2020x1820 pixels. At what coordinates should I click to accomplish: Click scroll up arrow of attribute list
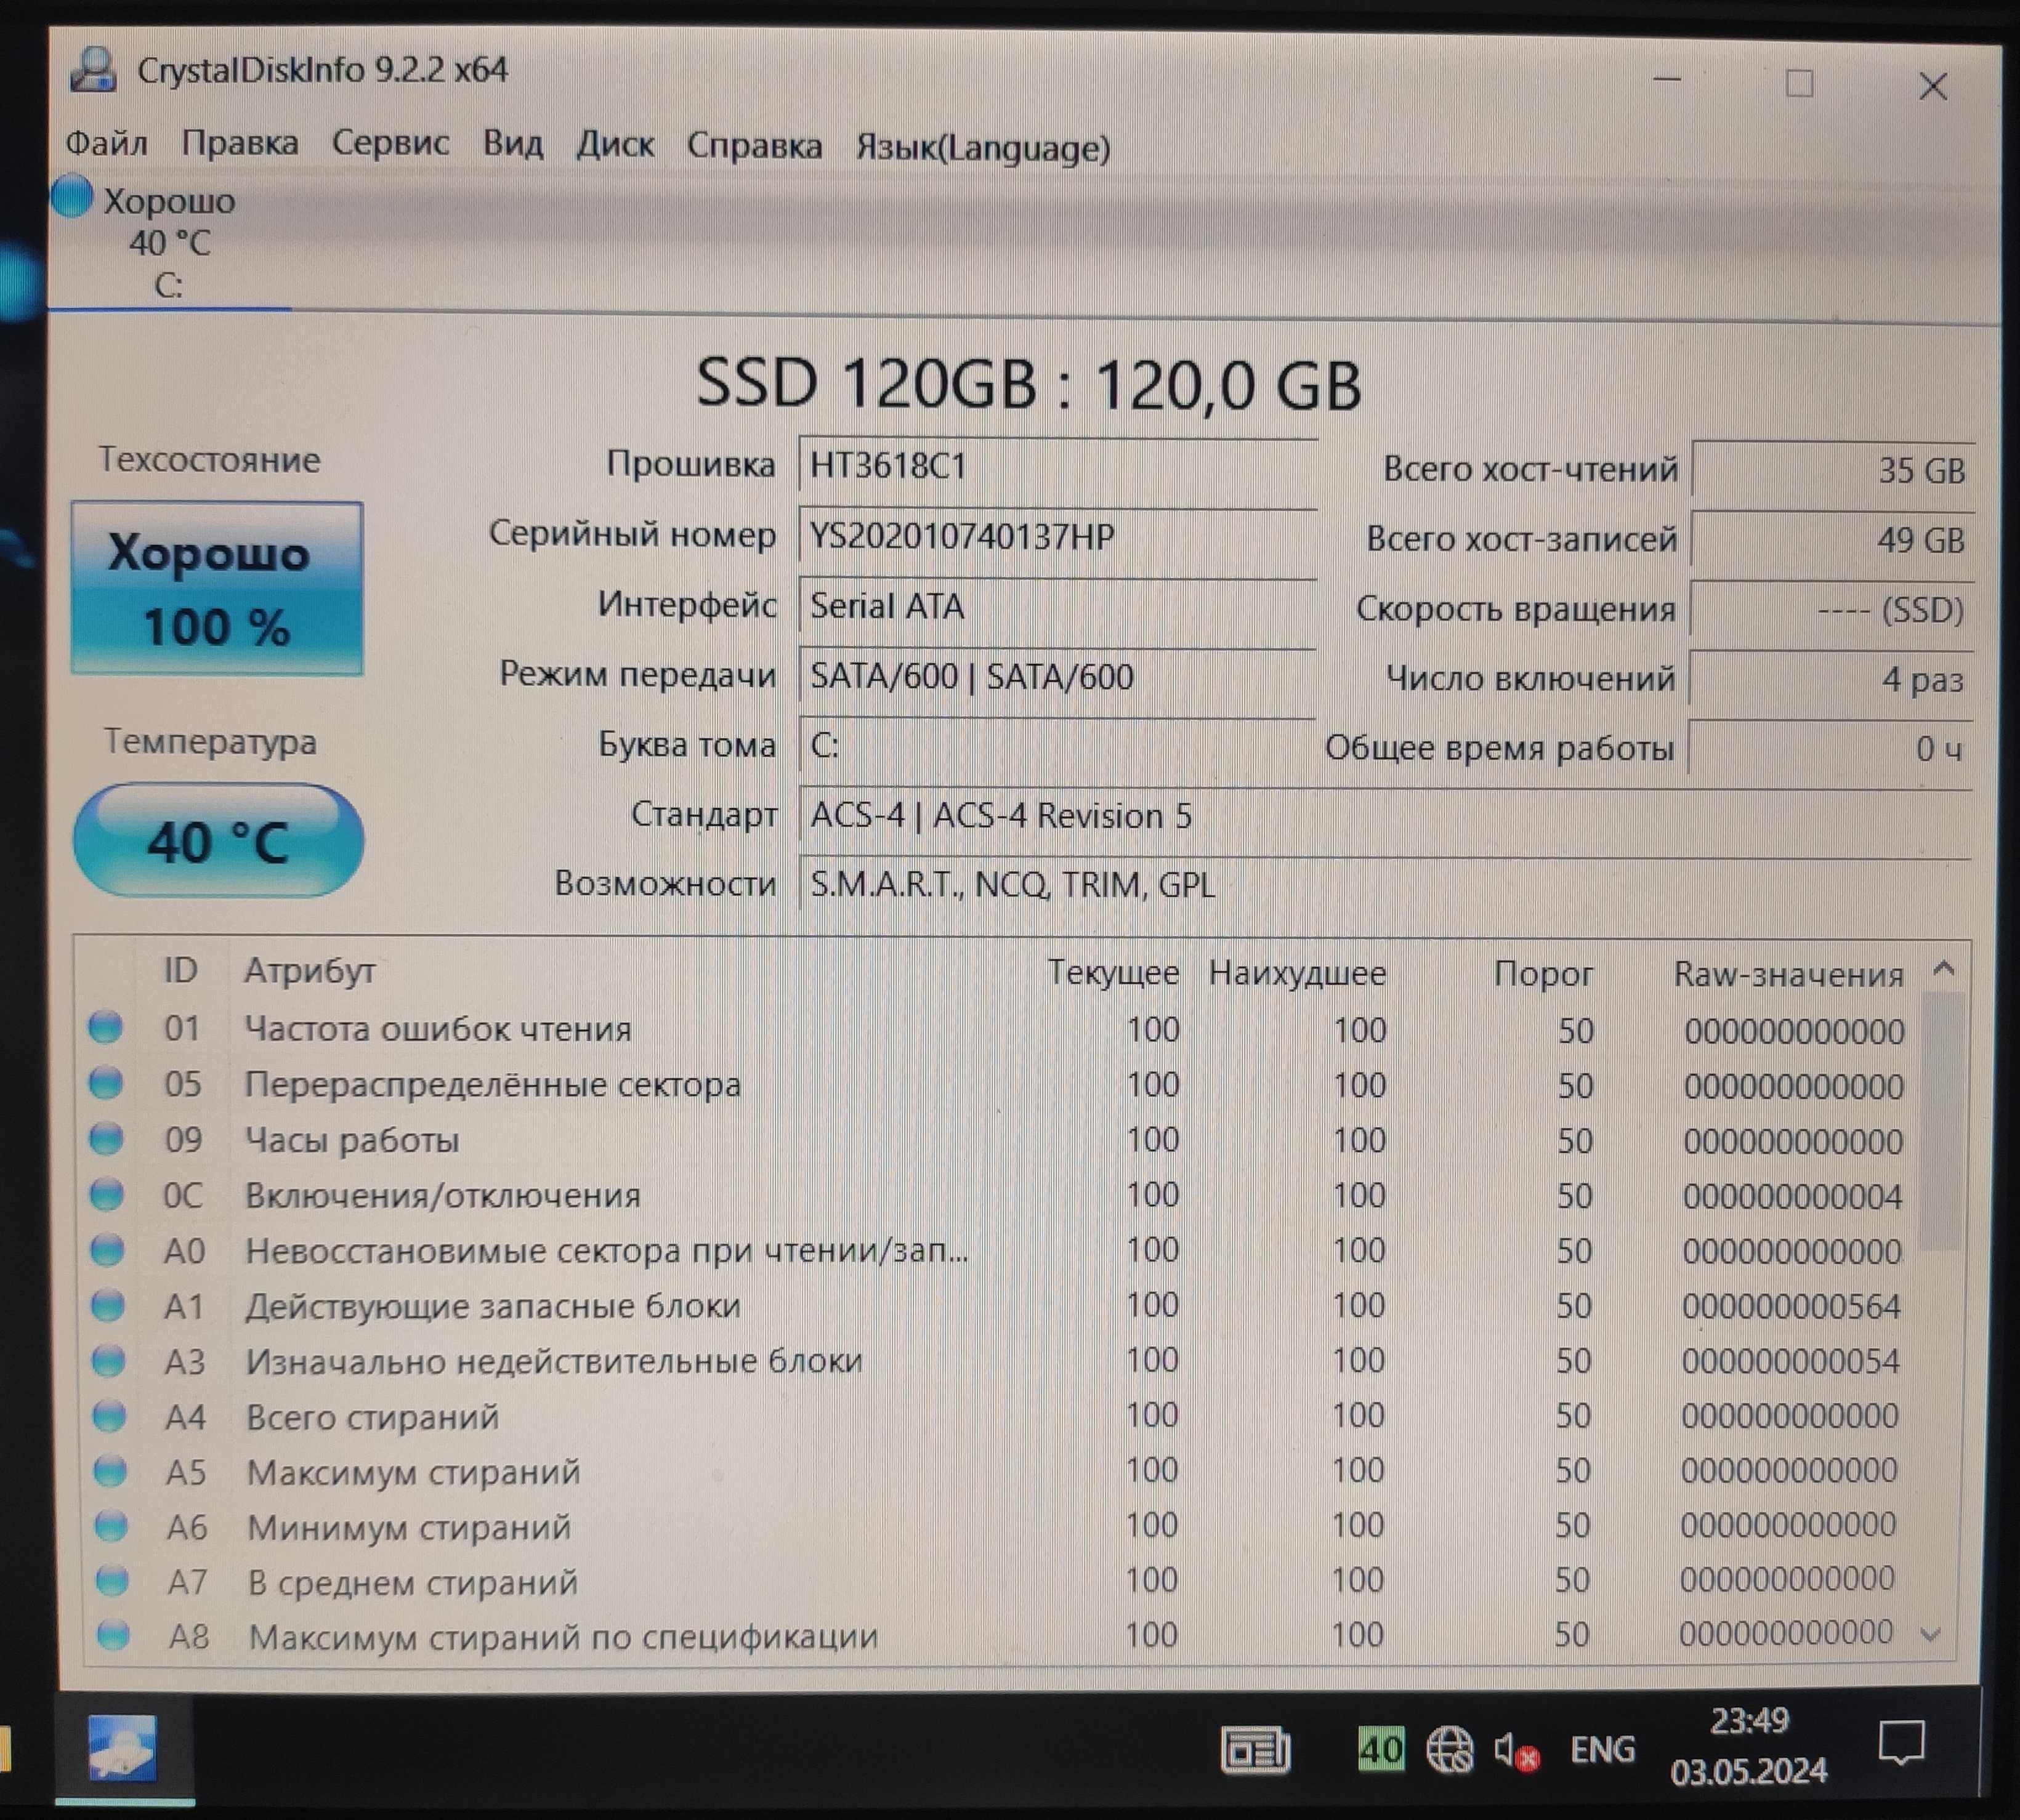(x=1944, y=968)
